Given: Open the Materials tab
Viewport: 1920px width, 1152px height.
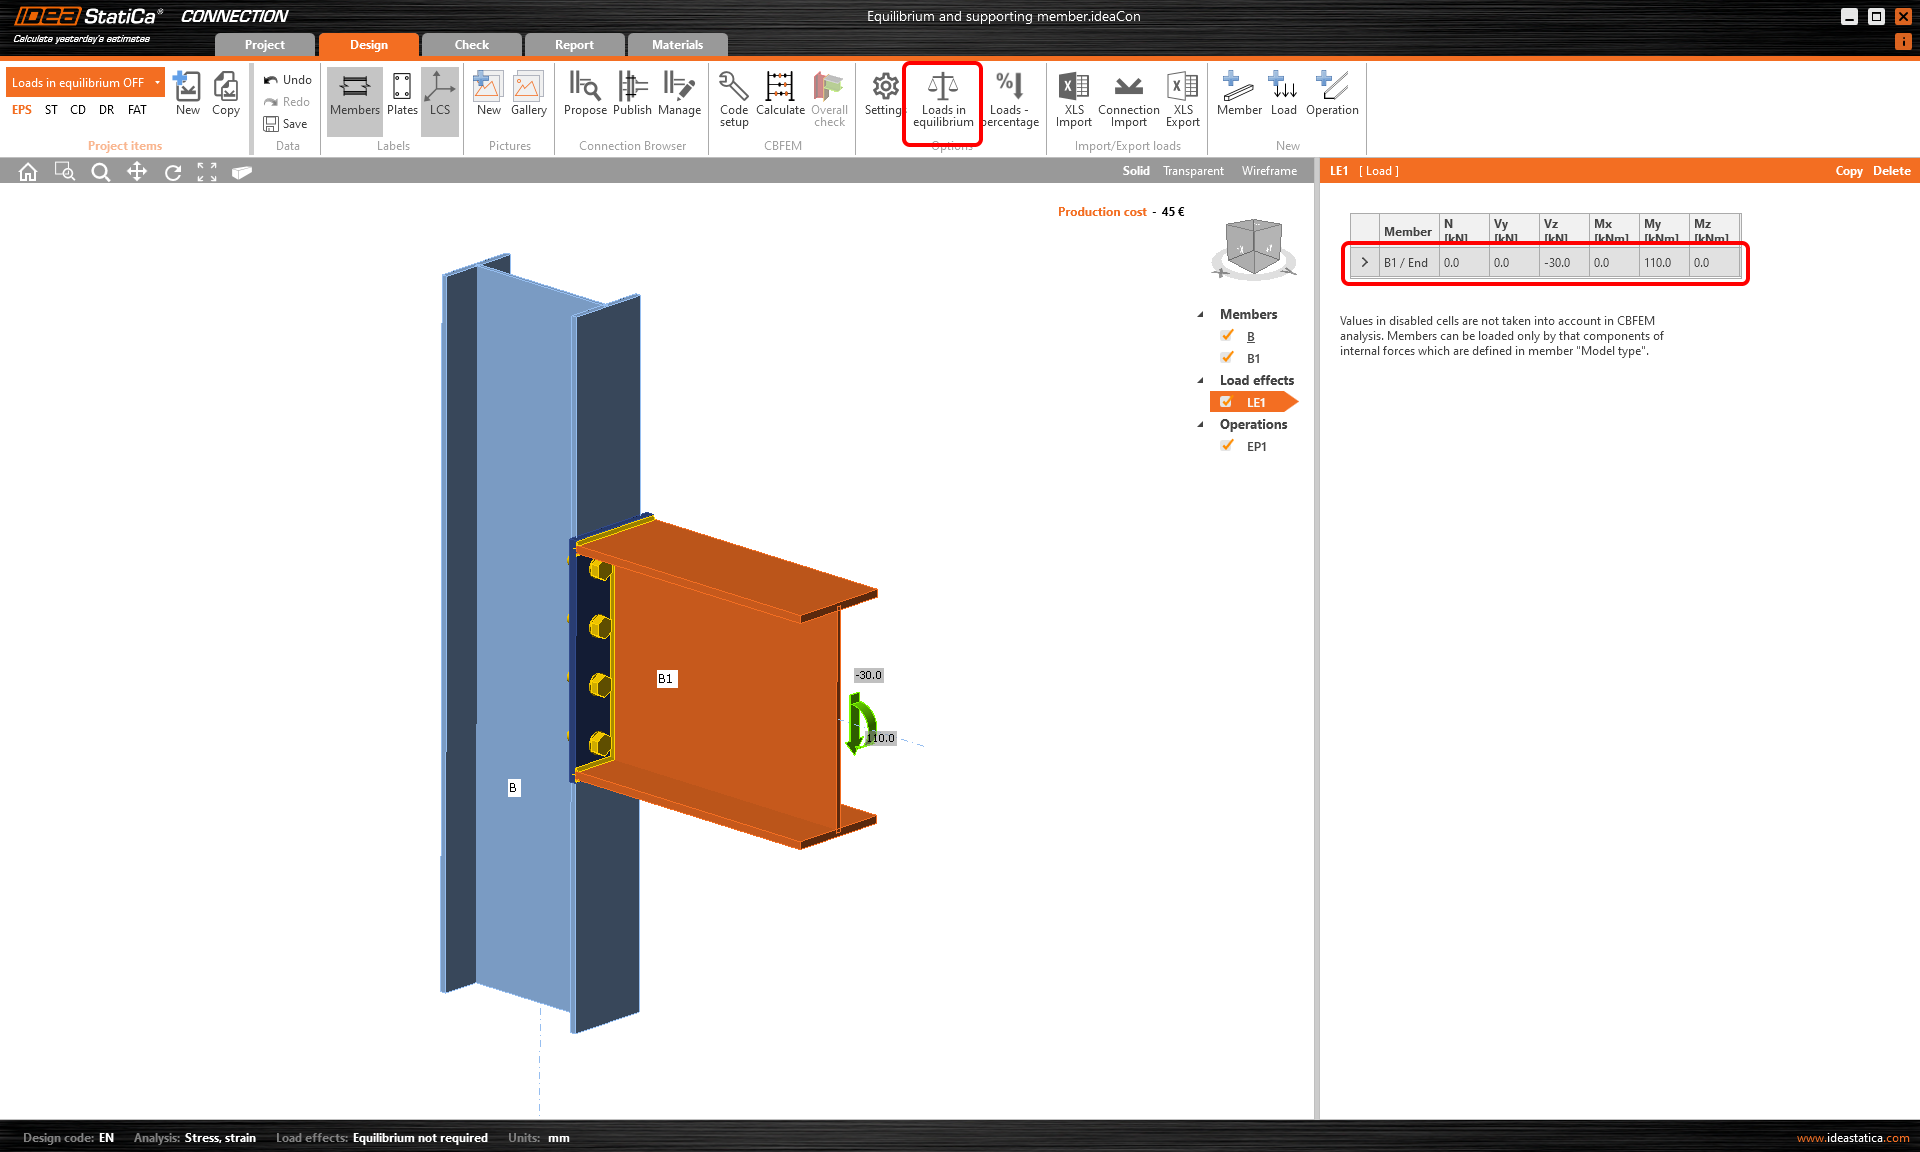Looking at the screenshot, I should 677,45.
